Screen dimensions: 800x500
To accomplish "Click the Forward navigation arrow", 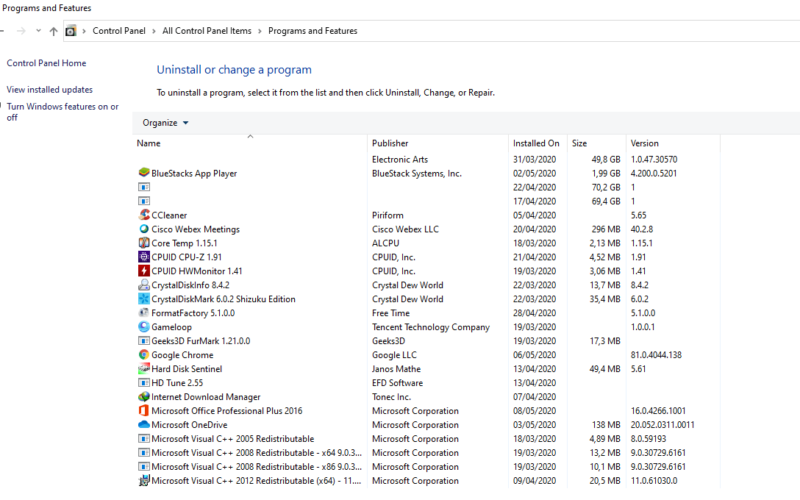I will click(x=21, y=31).
